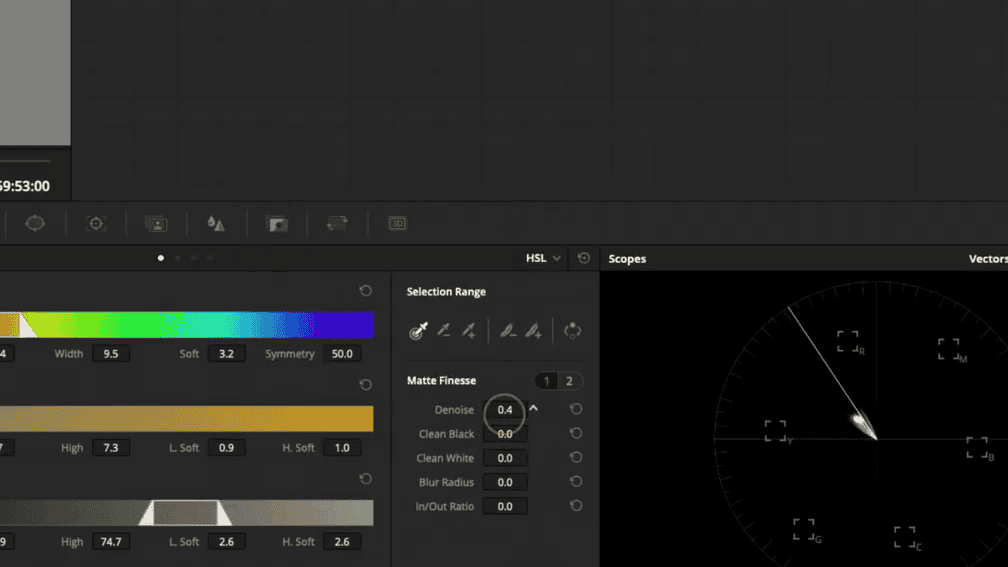Click the Matte Finesse heading

pyautogui.click(x=441, y=381)
